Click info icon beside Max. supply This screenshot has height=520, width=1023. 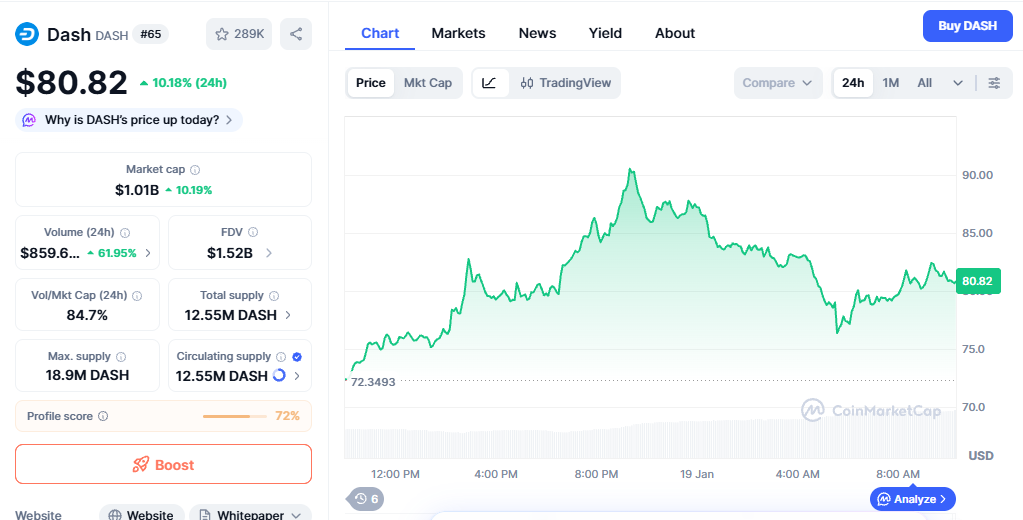(121, 357)
